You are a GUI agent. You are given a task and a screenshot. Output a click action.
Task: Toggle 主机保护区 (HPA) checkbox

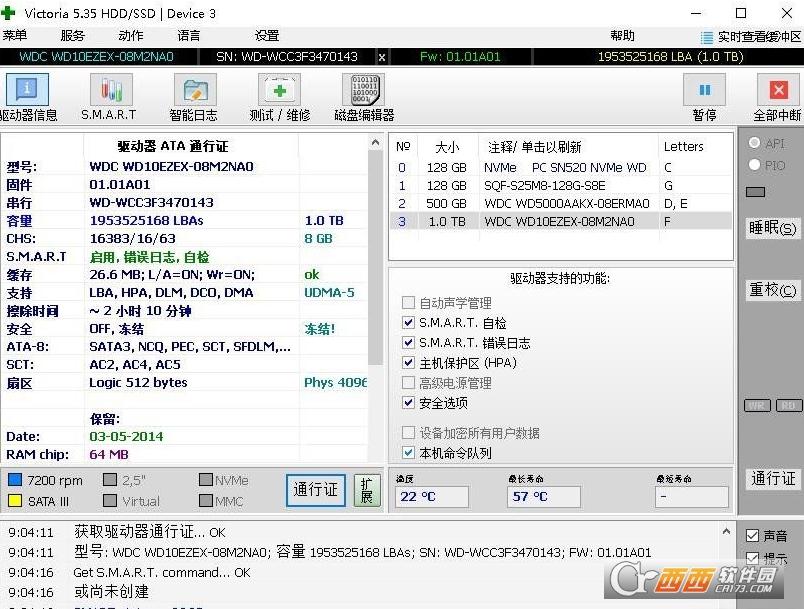click(x=408, y=362)
